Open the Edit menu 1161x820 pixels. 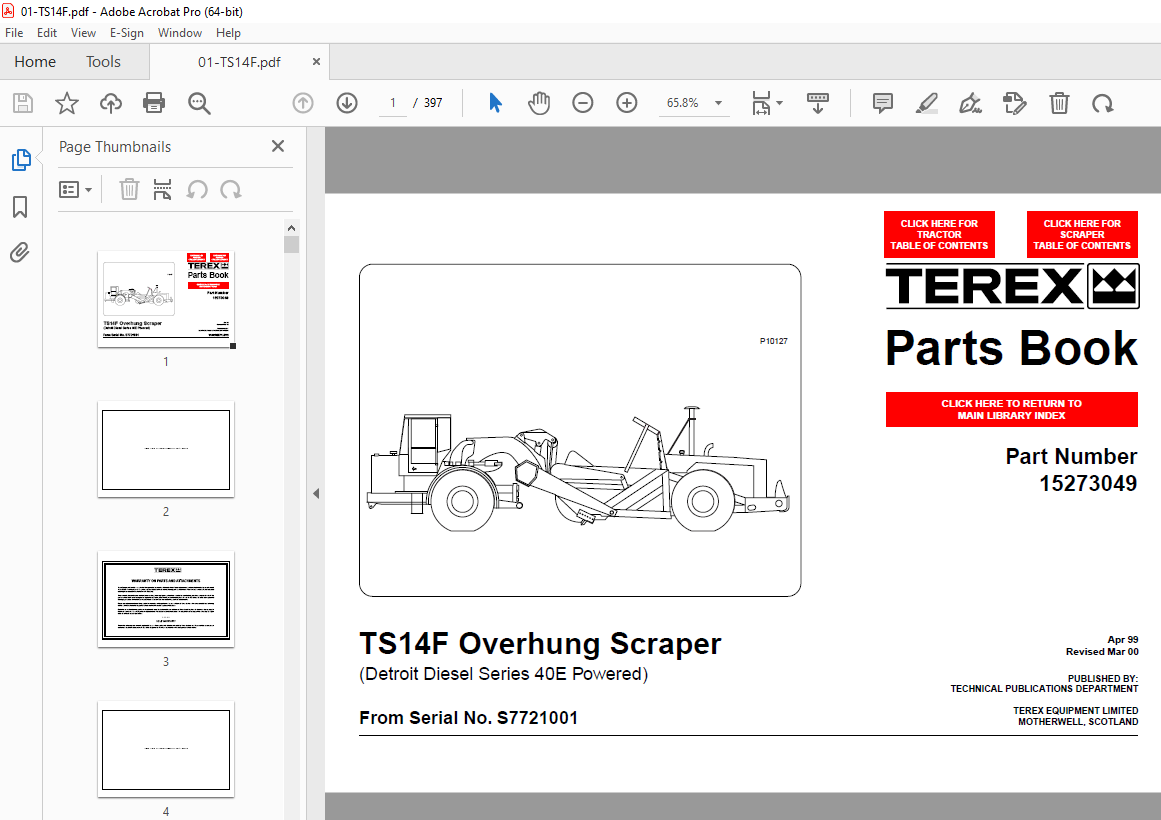[47, 33]
